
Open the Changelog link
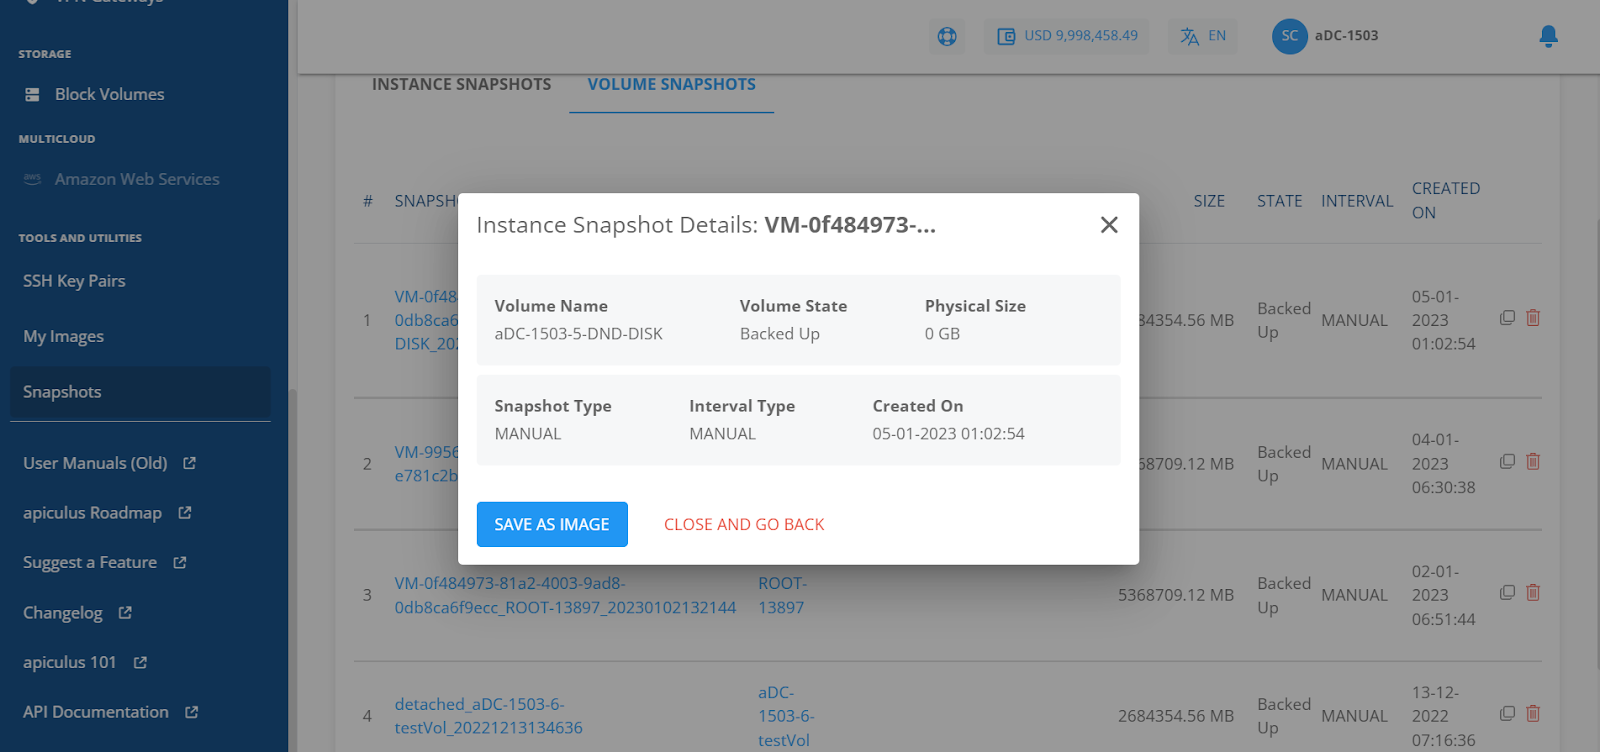point(63,613)
